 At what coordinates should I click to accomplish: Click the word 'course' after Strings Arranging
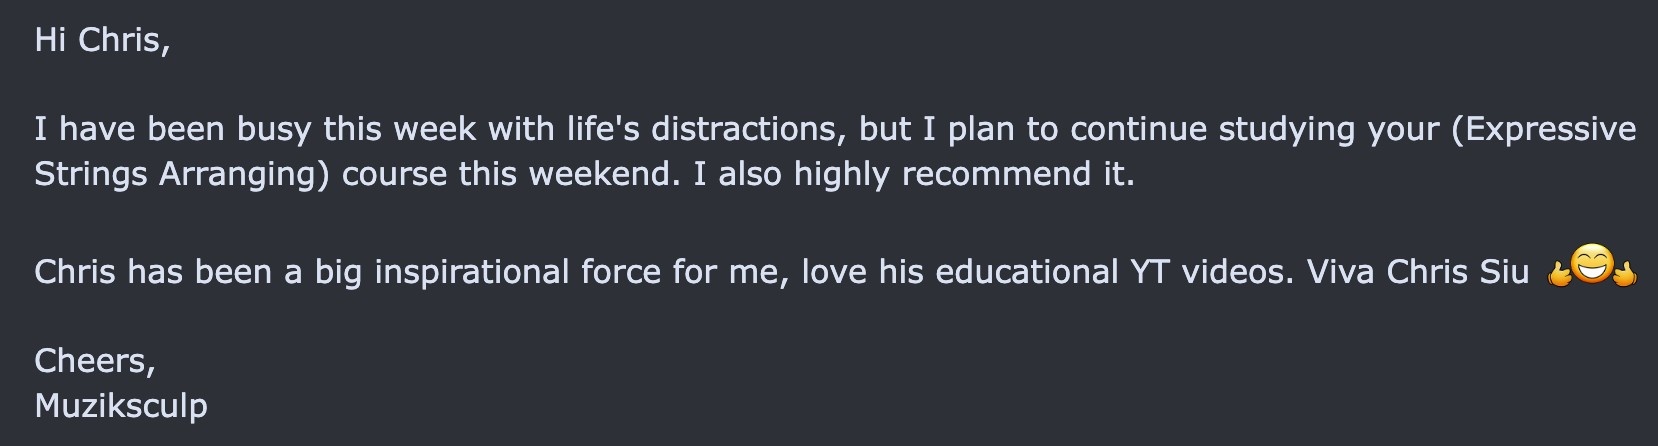(x=395, y=174)
